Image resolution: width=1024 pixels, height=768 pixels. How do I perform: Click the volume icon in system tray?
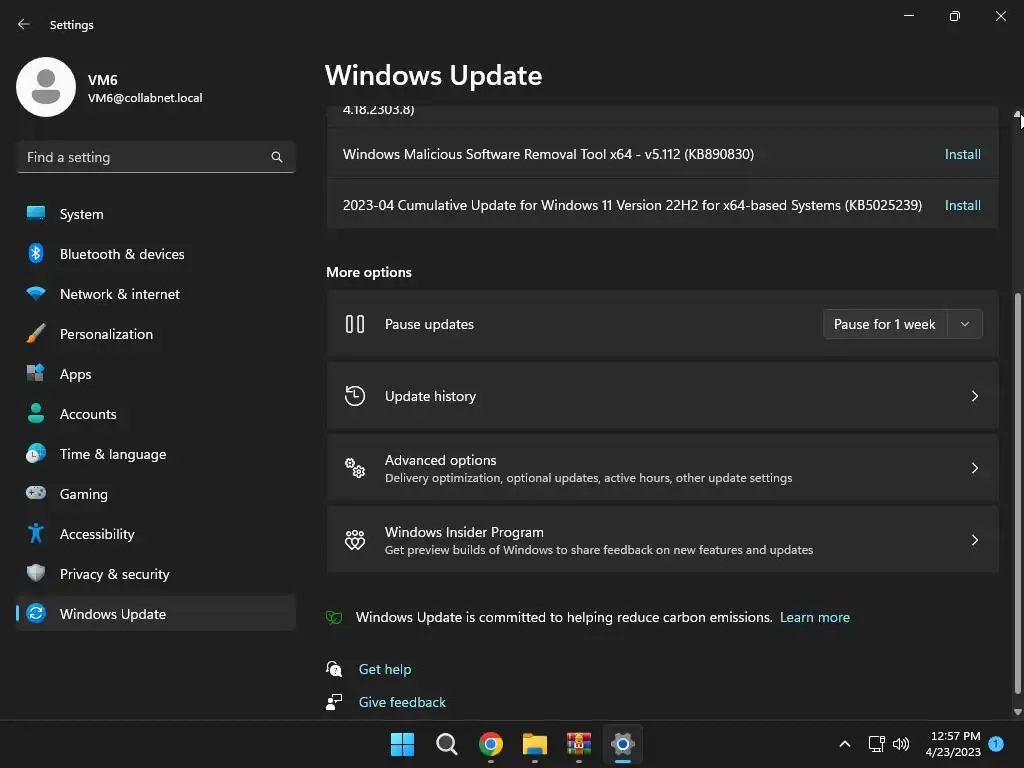point(901,744)
